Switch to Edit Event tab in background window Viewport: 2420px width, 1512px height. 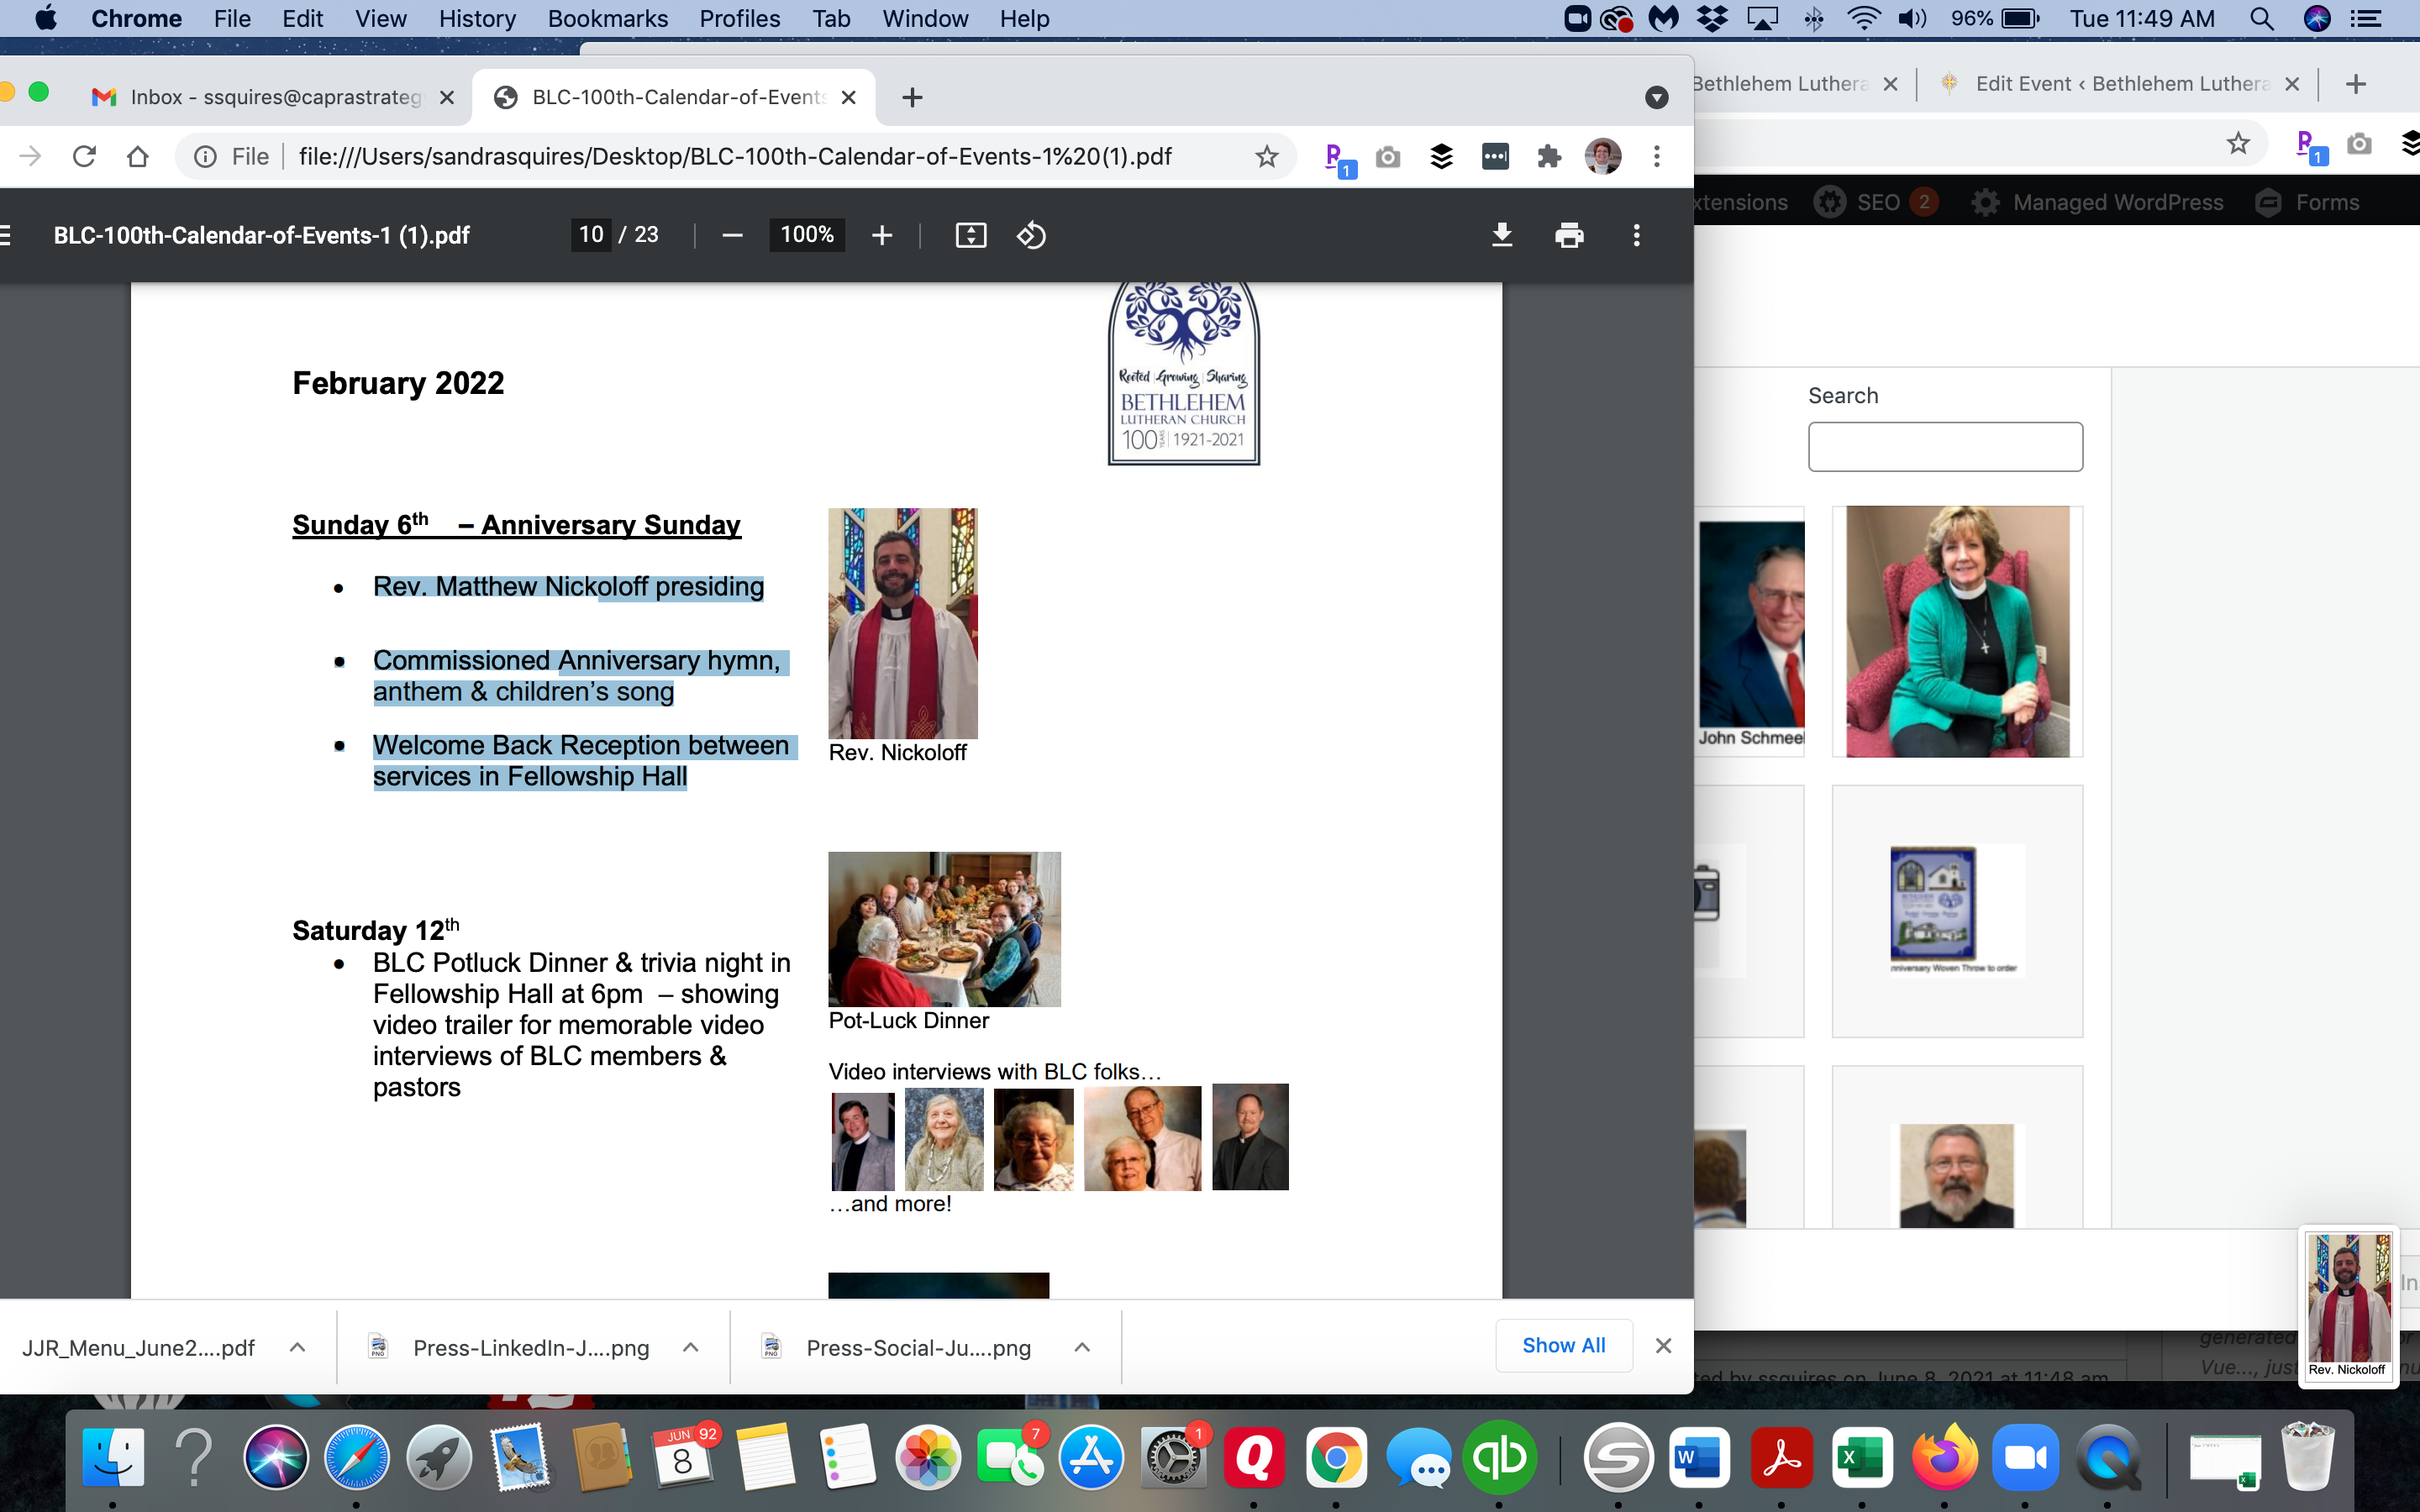pyautogui.click(x=2120, y=84)
